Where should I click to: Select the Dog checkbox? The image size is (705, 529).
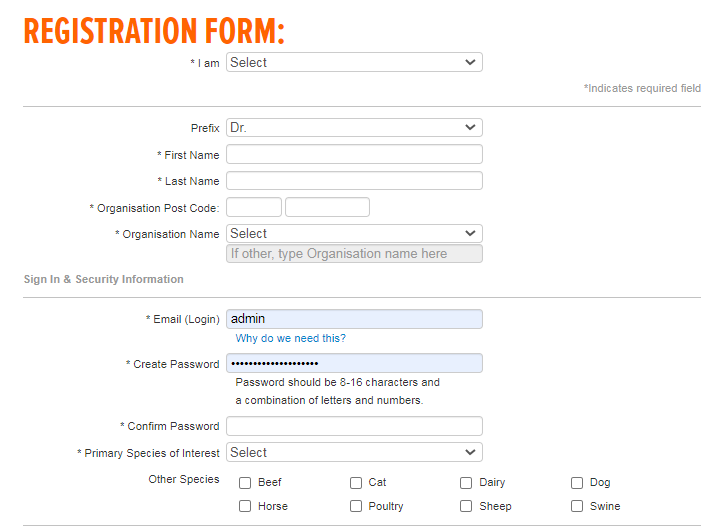click(x=577, y=483)
